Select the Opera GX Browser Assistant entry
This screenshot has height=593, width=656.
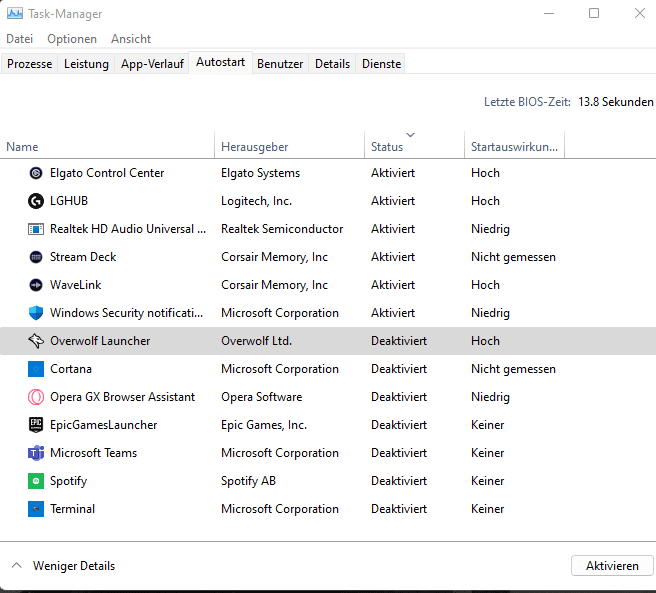[123, 397]
